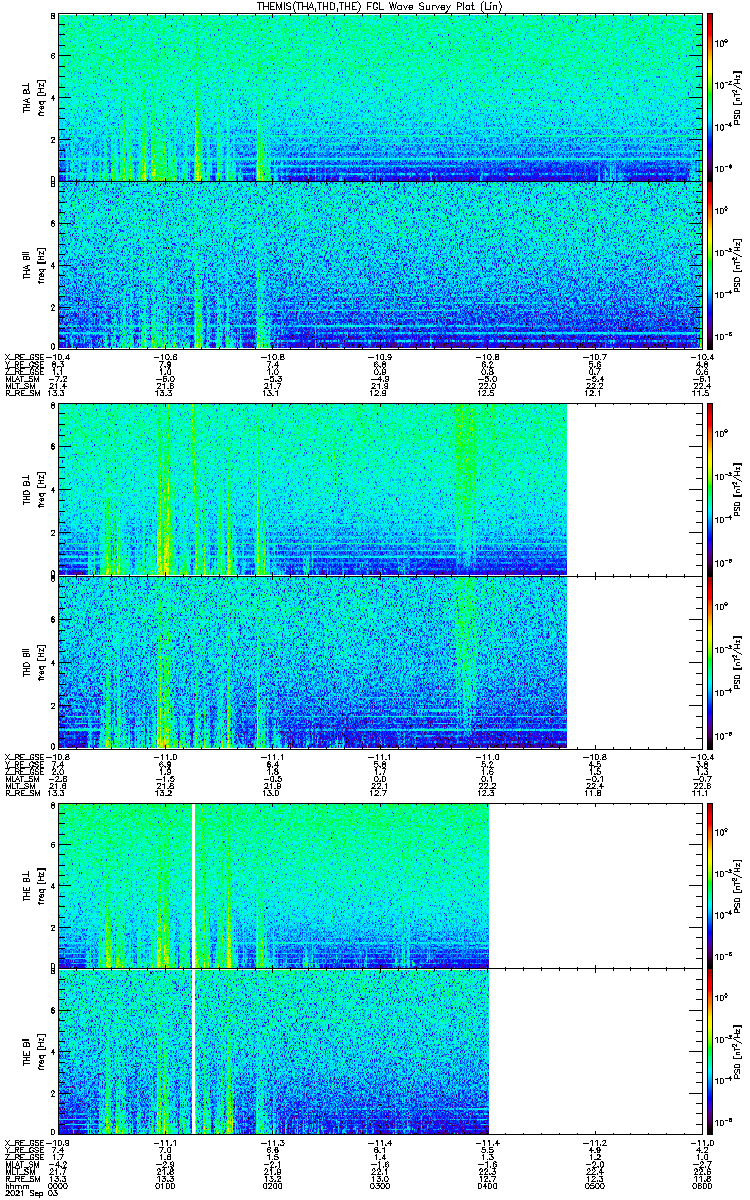Click the PSD [nT²/Hz] label beside THA BL

coord(737,97)
